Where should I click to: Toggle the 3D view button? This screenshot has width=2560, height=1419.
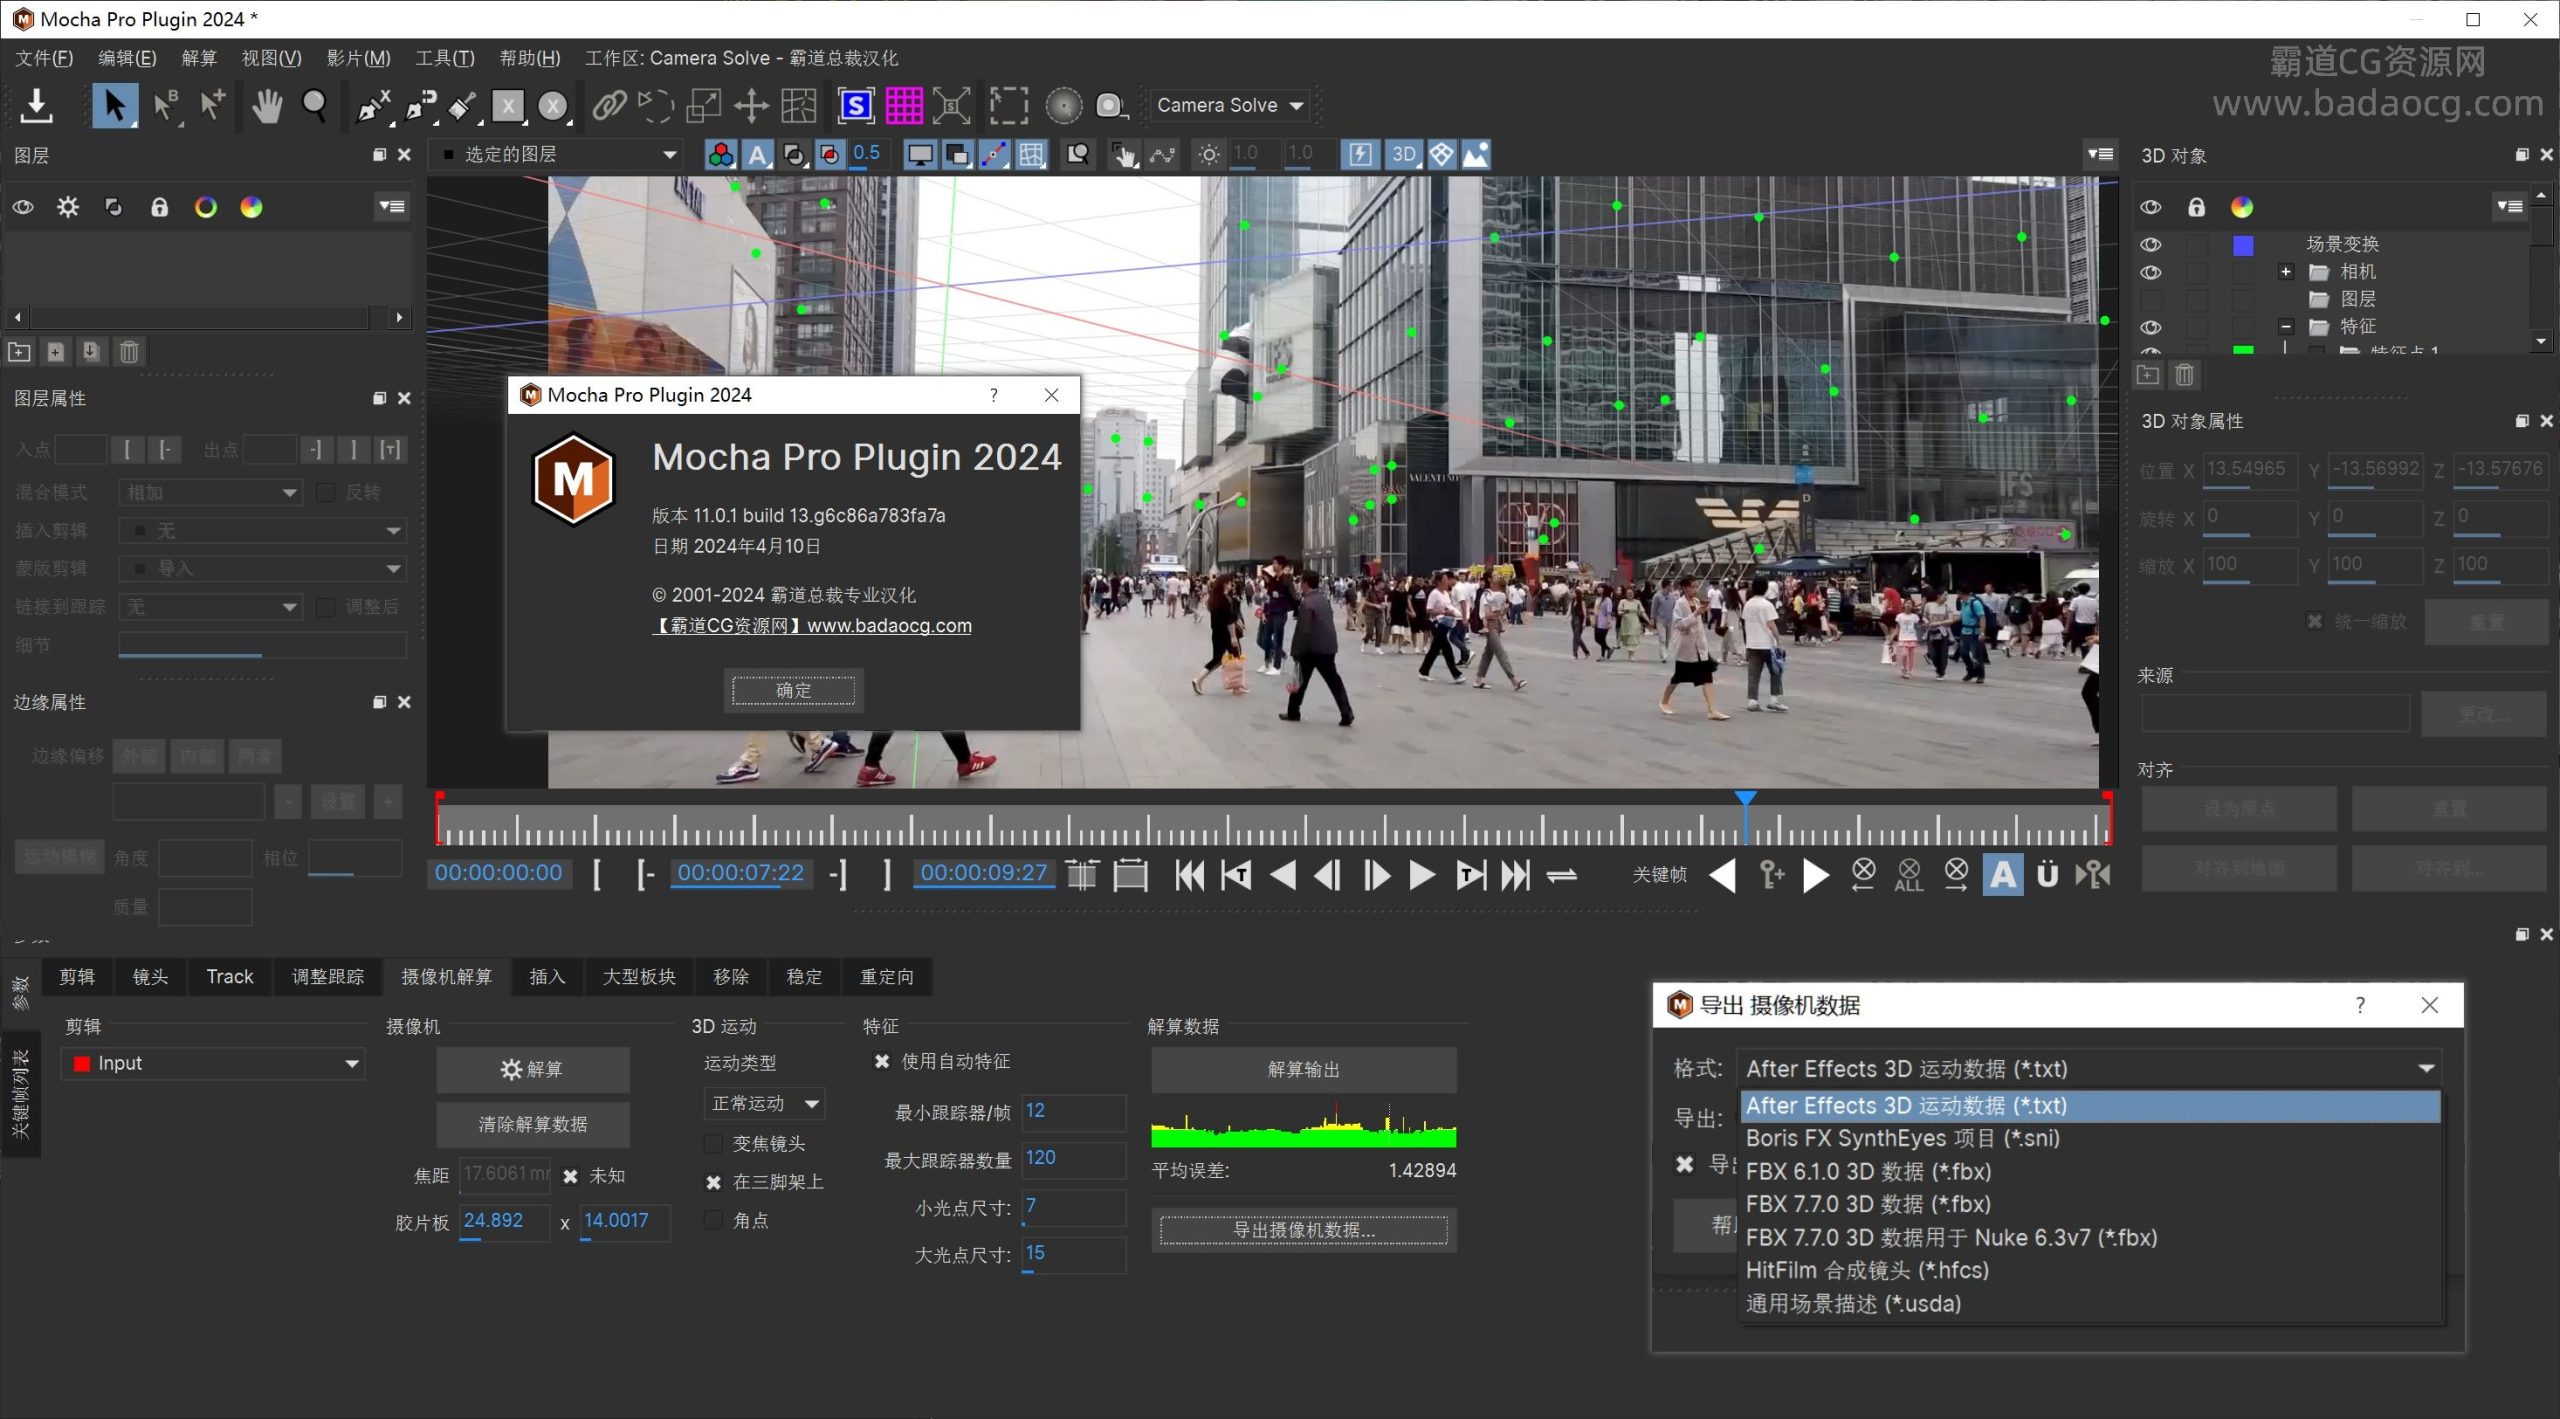tap(1403, 154)
